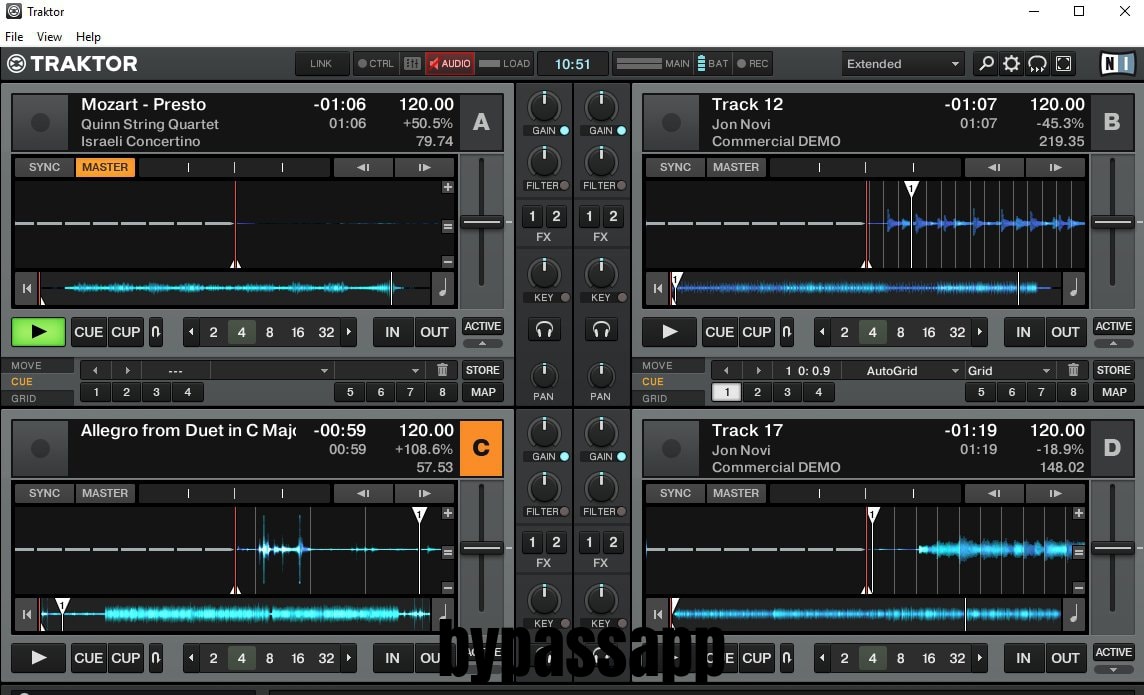Screen dimensions: 1144x695
Task: Delete cue point trash icon on Deck A
Action: pyautogui.click(x=442, y=370)
